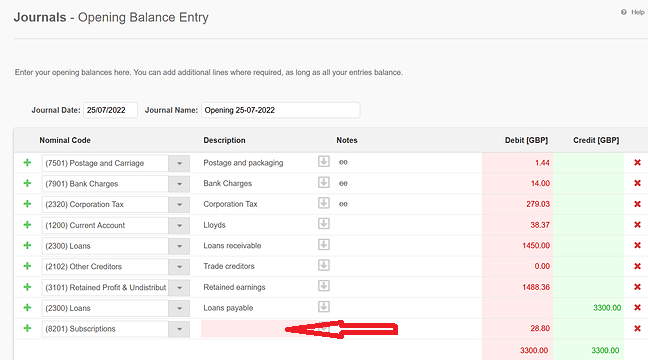Copy down Lloyds description
This screenshot has height=360, width=648.
coord(324,224)
